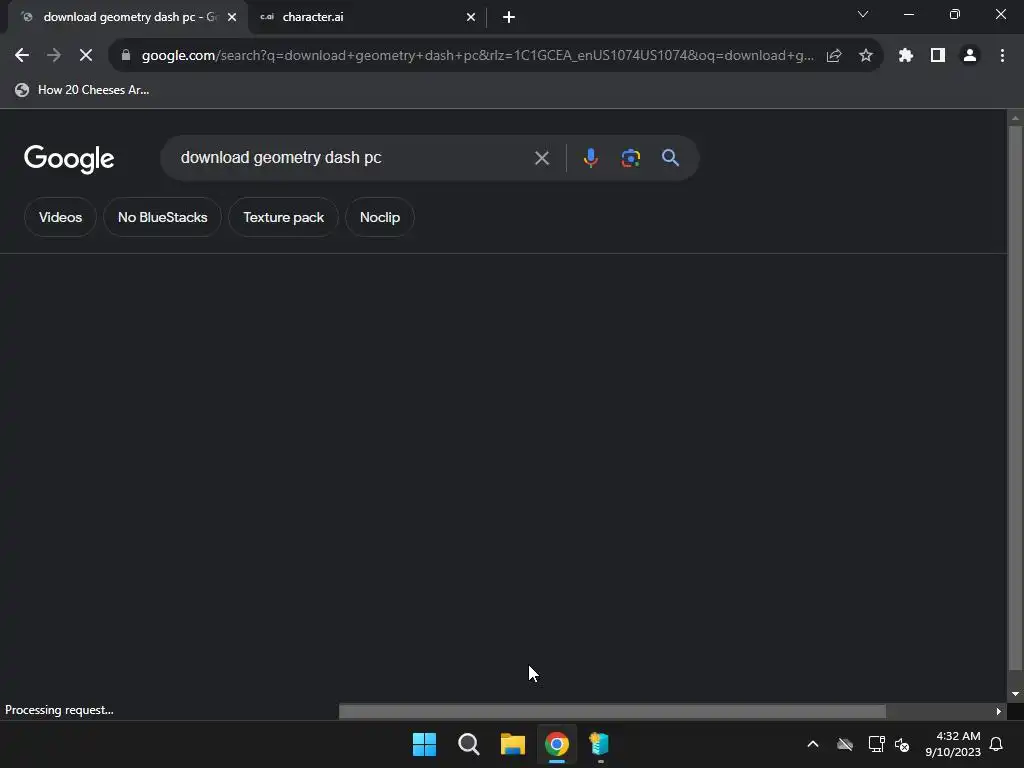Select the No BlueStacks filter chip
The width and height of the screenshot is (1024, 768).
coord(163,217)
